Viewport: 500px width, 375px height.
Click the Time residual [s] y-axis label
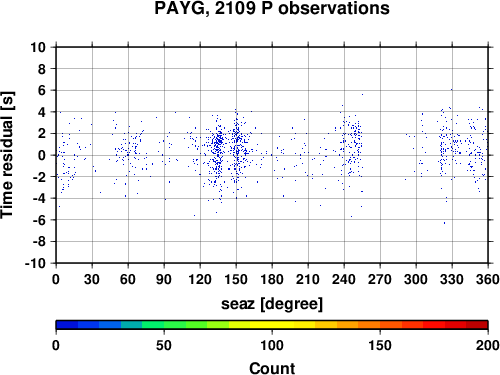[7, 155]
